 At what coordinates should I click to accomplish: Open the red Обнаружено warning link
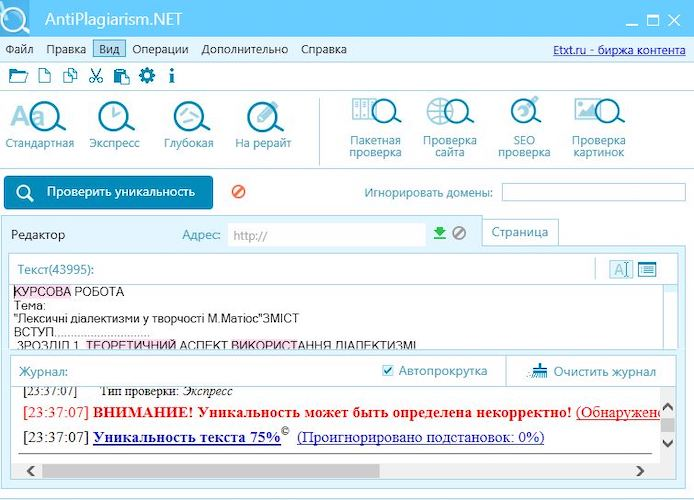coord(617,412)
